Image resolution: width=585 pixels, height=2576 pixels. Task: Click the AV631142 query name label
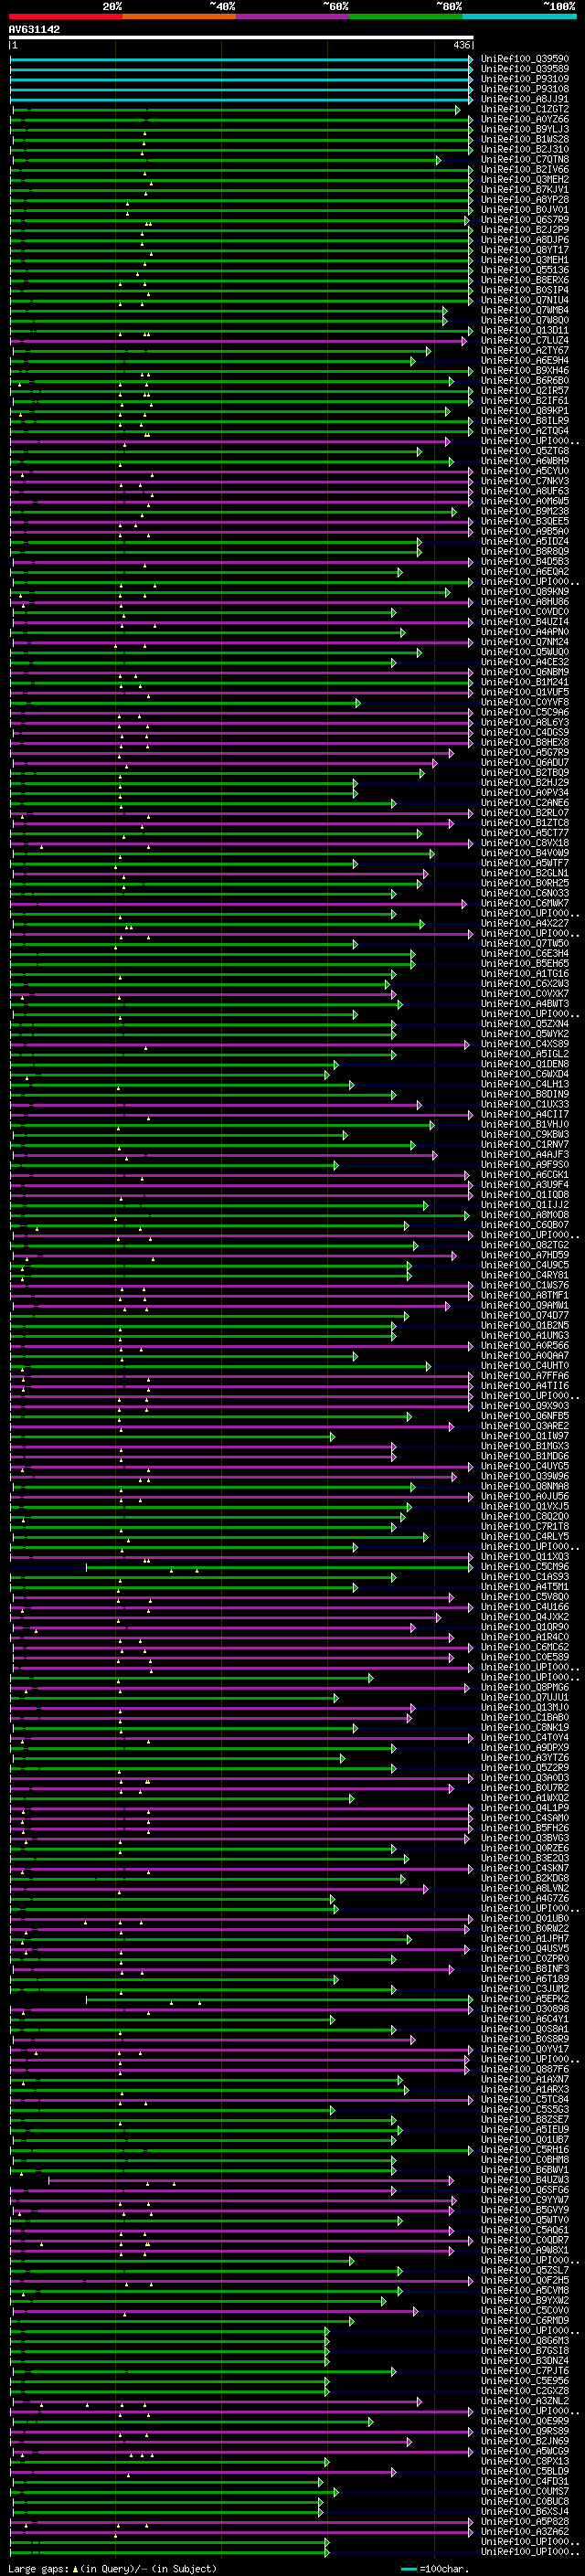coord(34,29)
